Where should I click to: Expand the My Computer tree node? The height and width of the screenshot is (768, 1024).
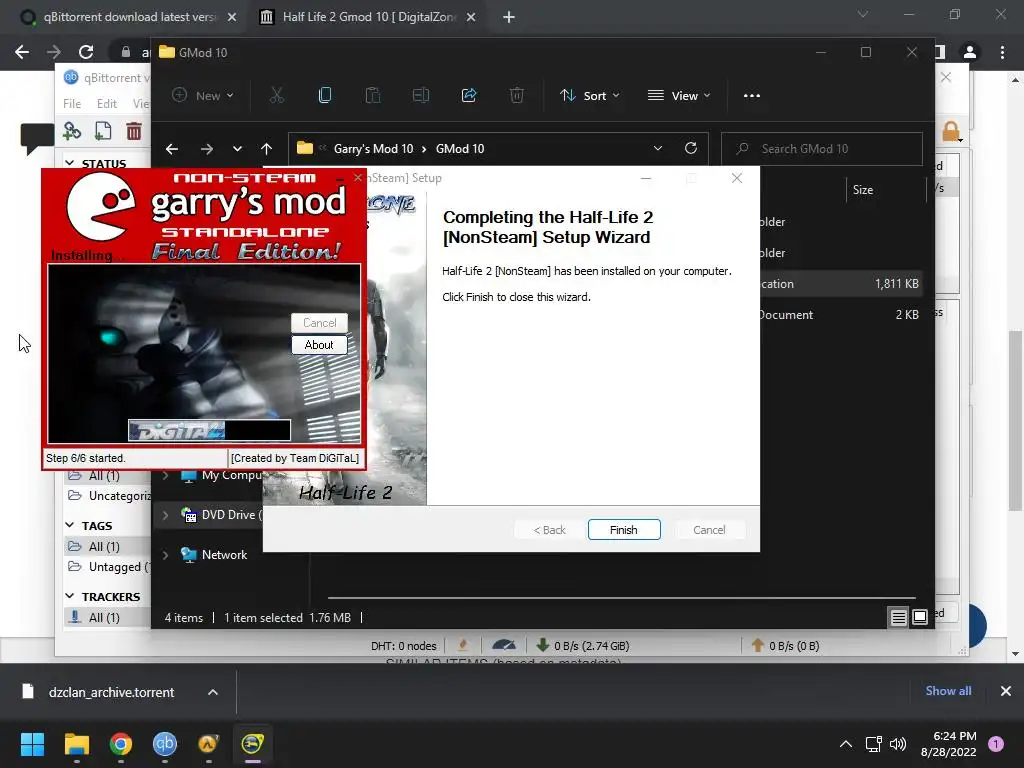coord(165,475)
